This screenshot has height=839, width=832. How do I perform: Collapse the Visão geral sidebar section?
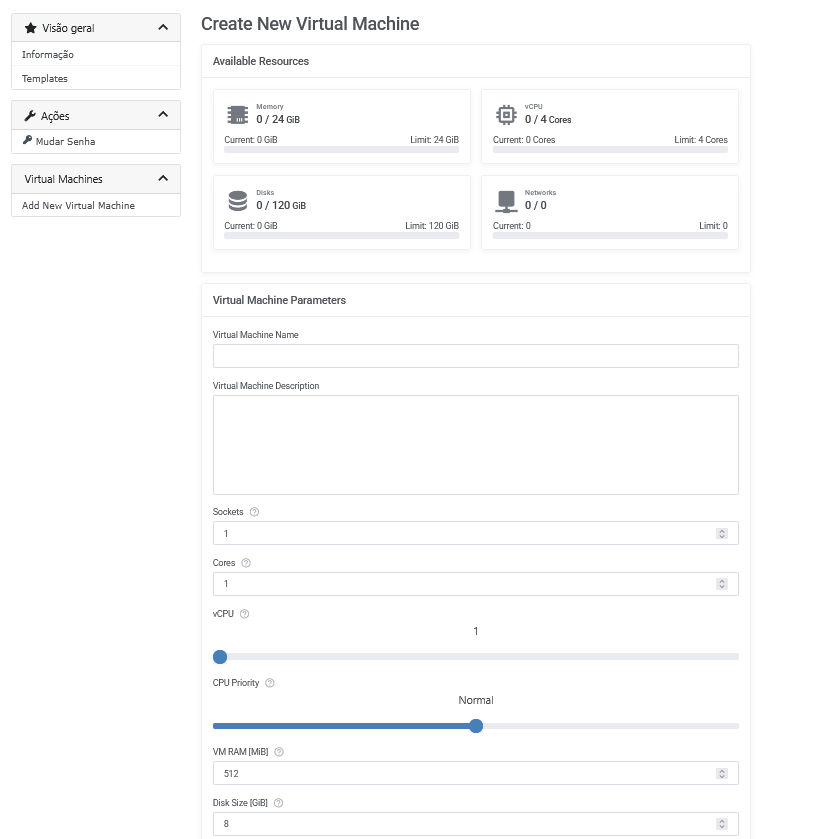click(x=163, y=28)
